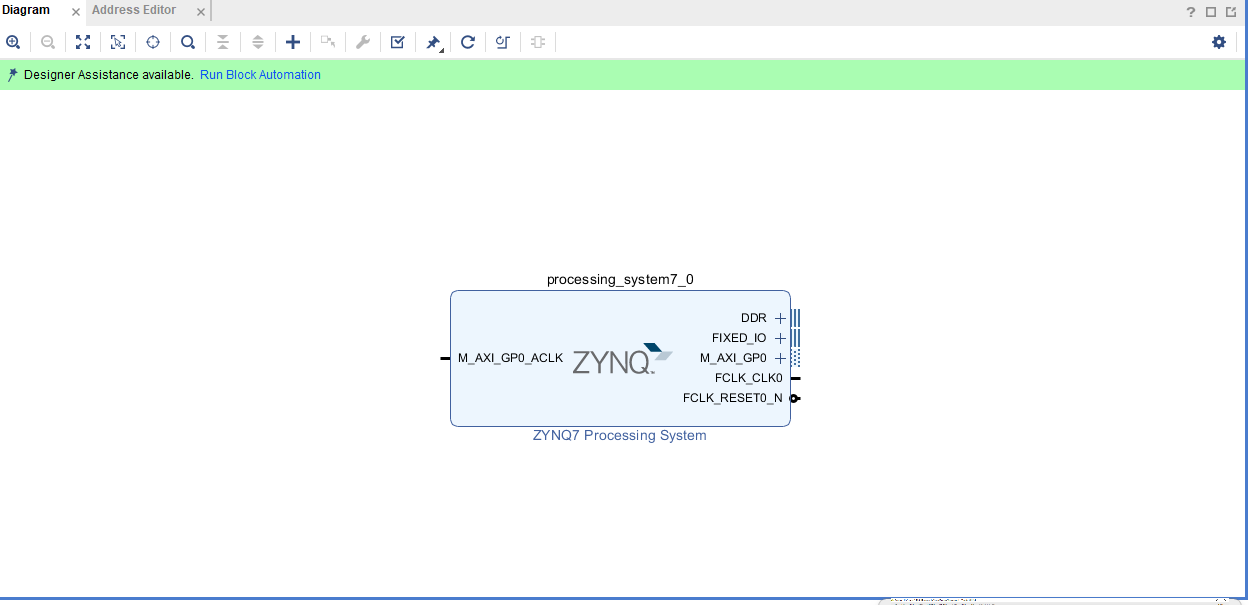Switch to the Address Editor tab
The width and height of the screenshot is (1249, 605).
pyautogui.click(x=134, y=10)
